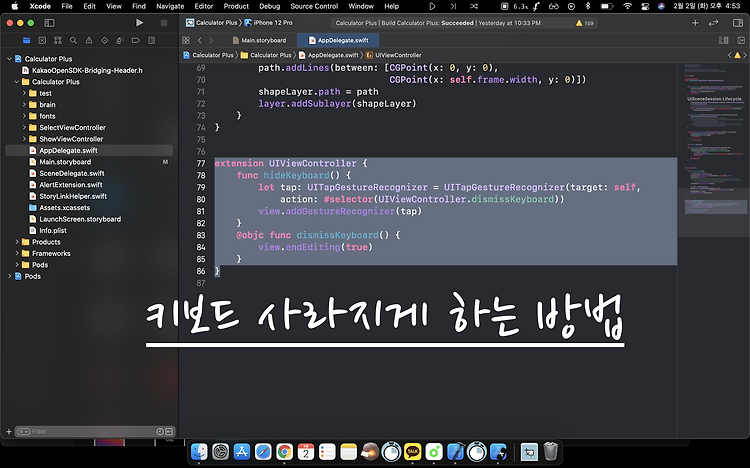Expand the Products group

[17, 242]
